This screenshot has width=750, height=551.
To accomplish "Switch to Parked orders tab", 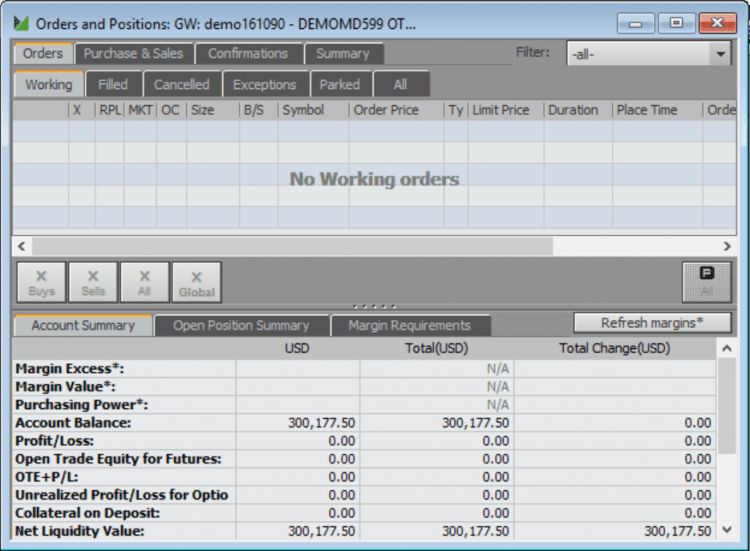I will tap(339, 85).
